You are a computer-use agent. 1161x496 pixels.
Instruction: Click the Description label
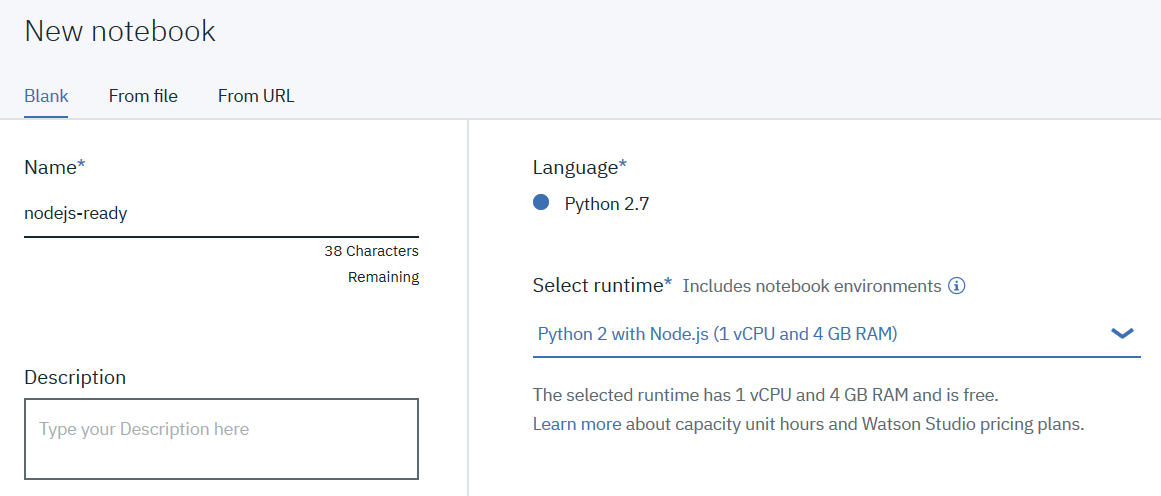pos(75,377)
